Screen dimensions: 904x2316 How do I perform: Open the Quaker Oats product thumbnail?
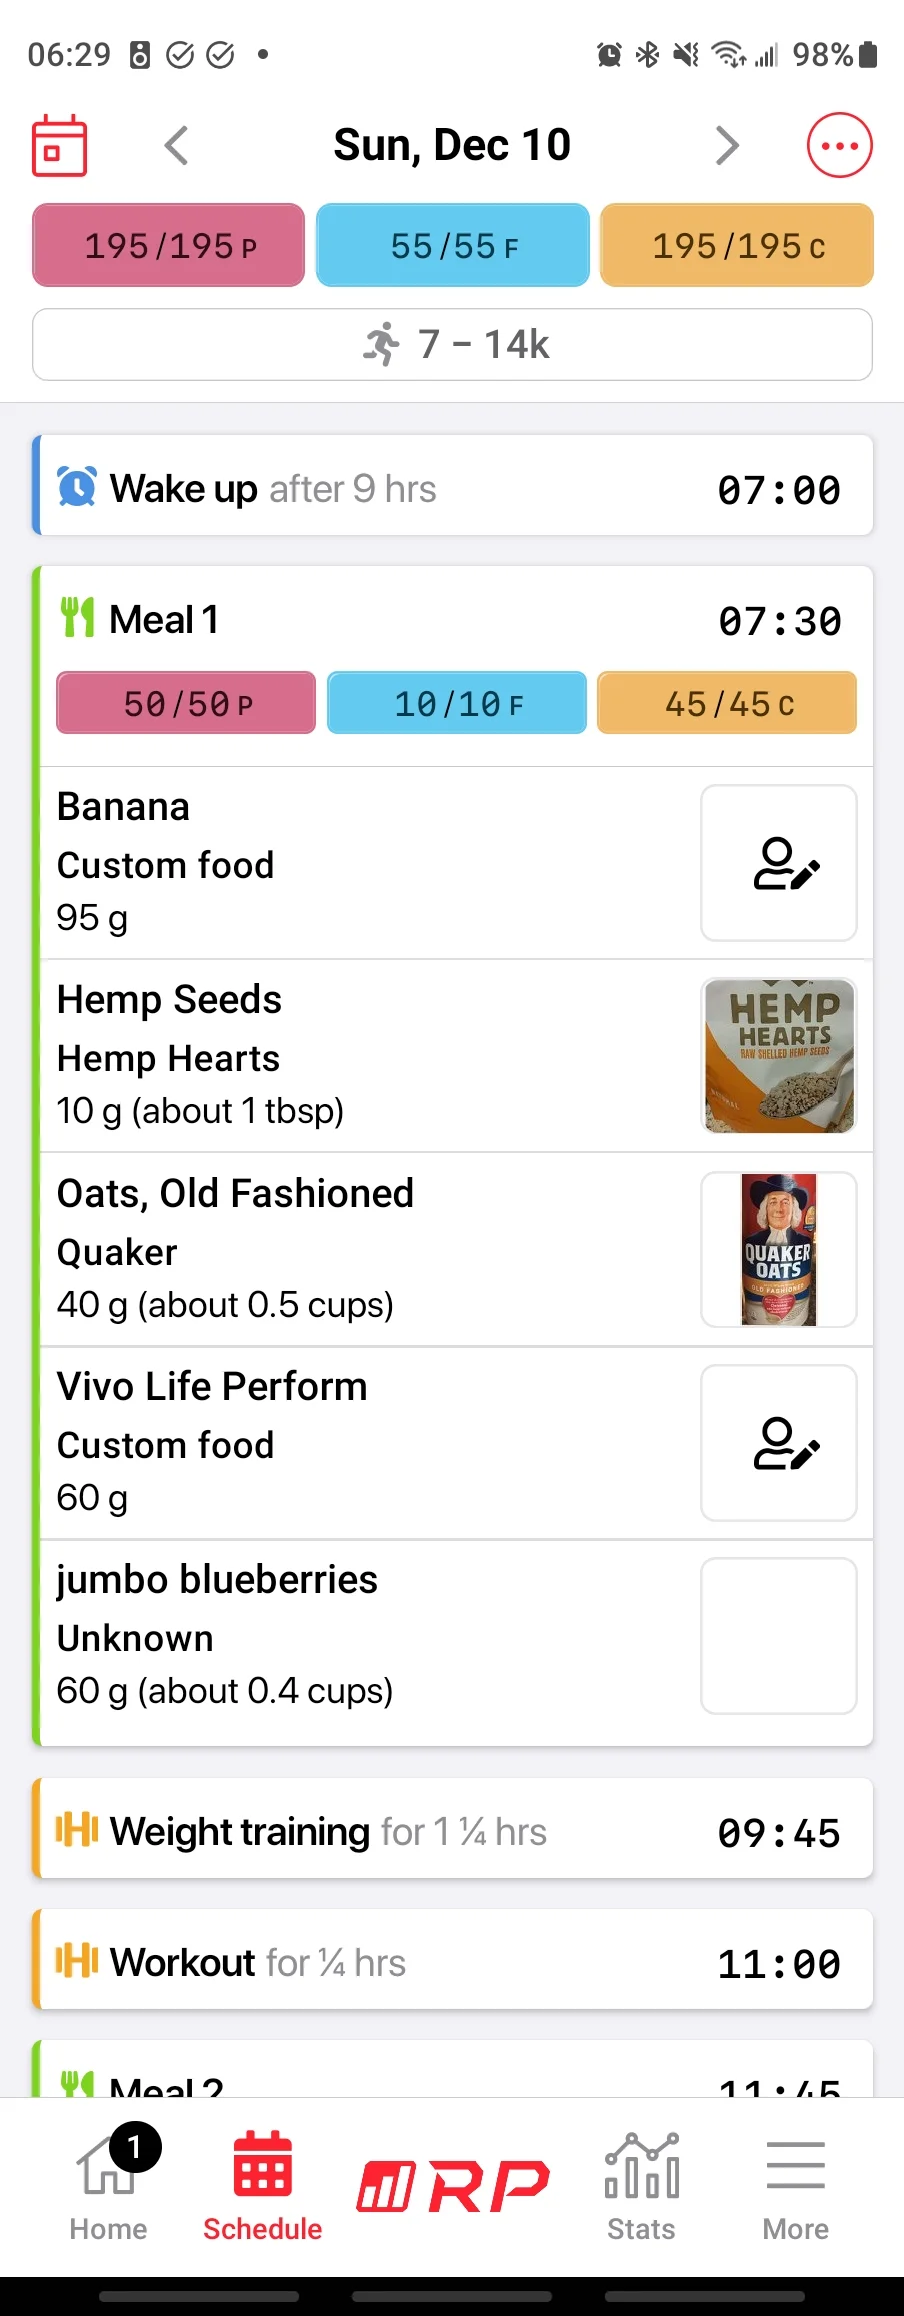point(779,1249)
